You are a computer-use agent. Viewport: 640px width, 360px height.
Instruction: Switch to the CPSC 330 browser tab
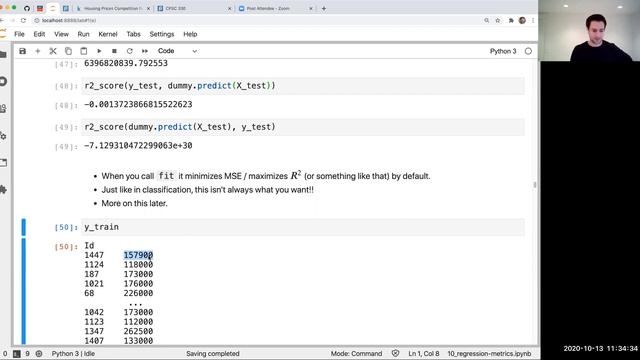(194, 8)
